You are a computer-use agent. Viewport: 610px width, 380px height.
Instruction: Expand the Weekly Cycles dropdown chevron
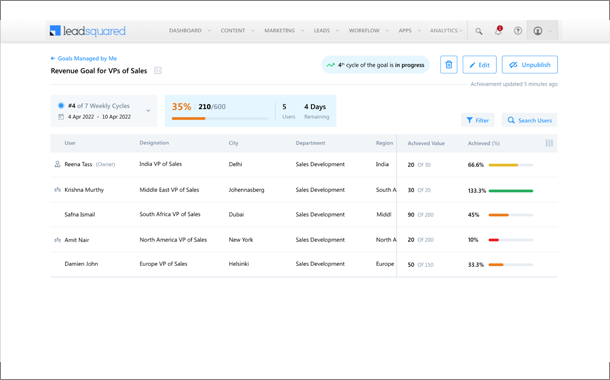pos(148,111)
